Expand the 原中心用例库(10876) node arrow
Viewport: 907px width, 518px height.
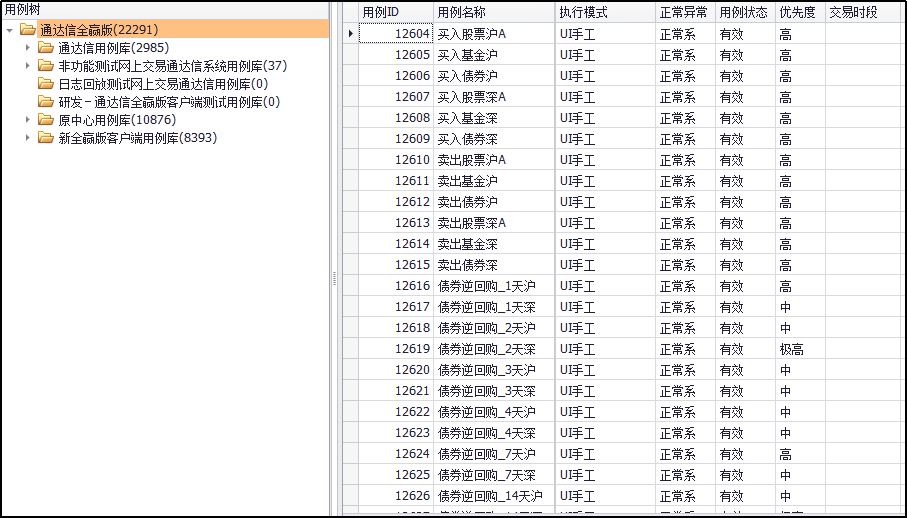pyautogui.click(x=27, y=120)
